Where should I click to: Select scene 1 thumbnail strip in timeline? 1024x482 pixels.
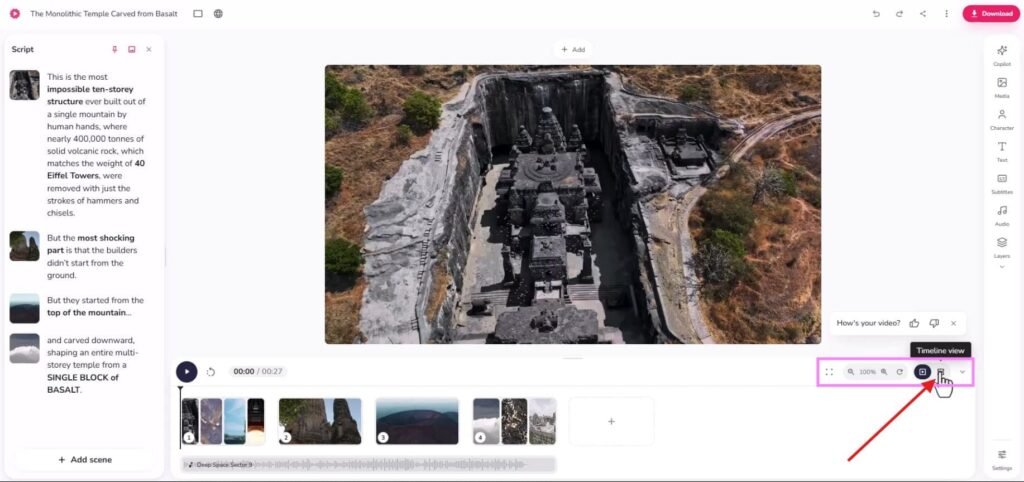point(223,421)
